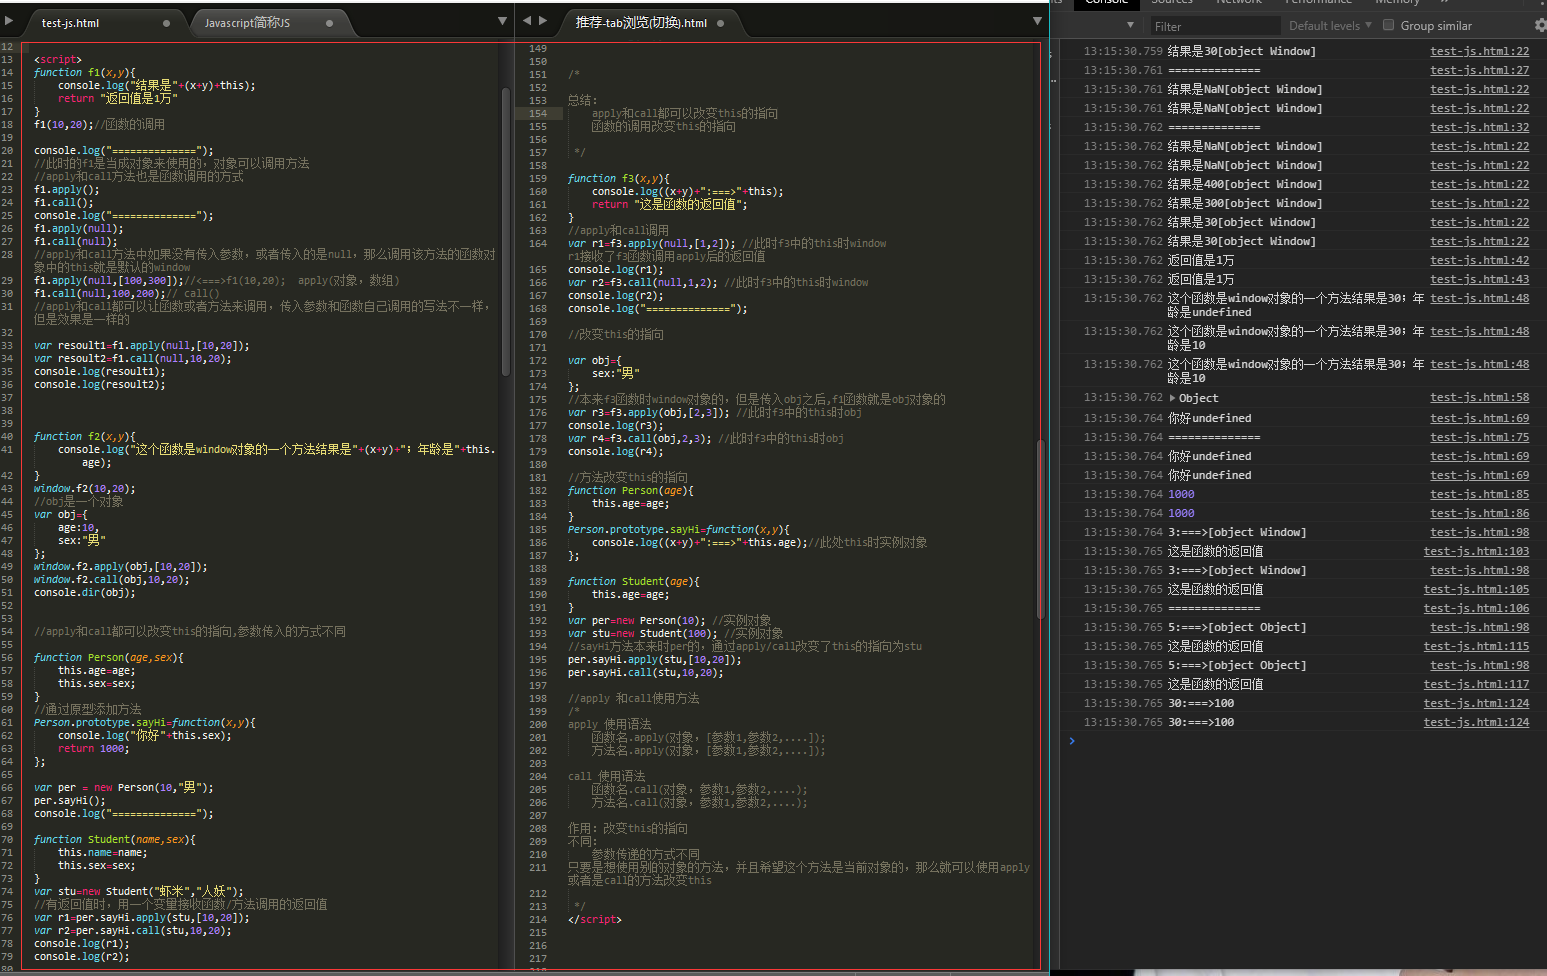Viewport: 1547px width, 976px height.
Task: Switch to the Console panel
Action: (1106, 2)
